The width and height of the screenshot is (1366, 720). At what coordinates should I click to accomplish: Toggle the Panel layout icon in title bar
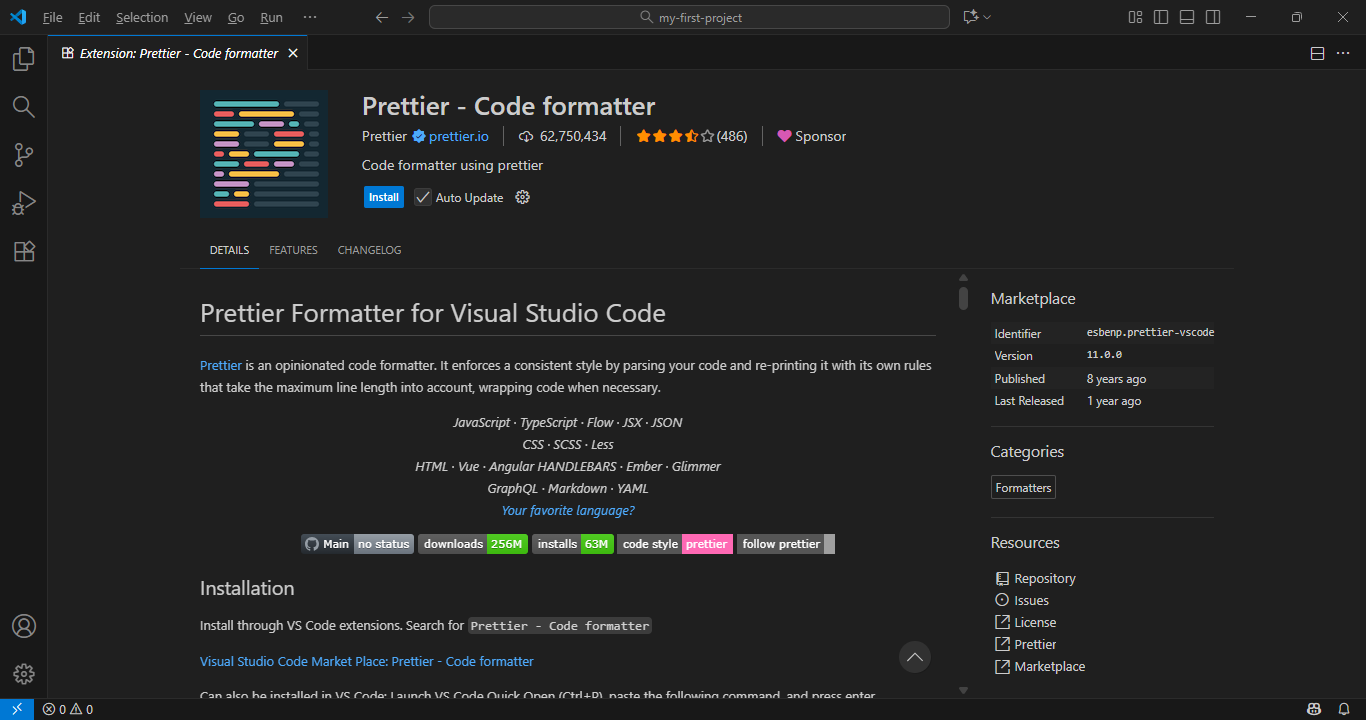[1186, 17]
